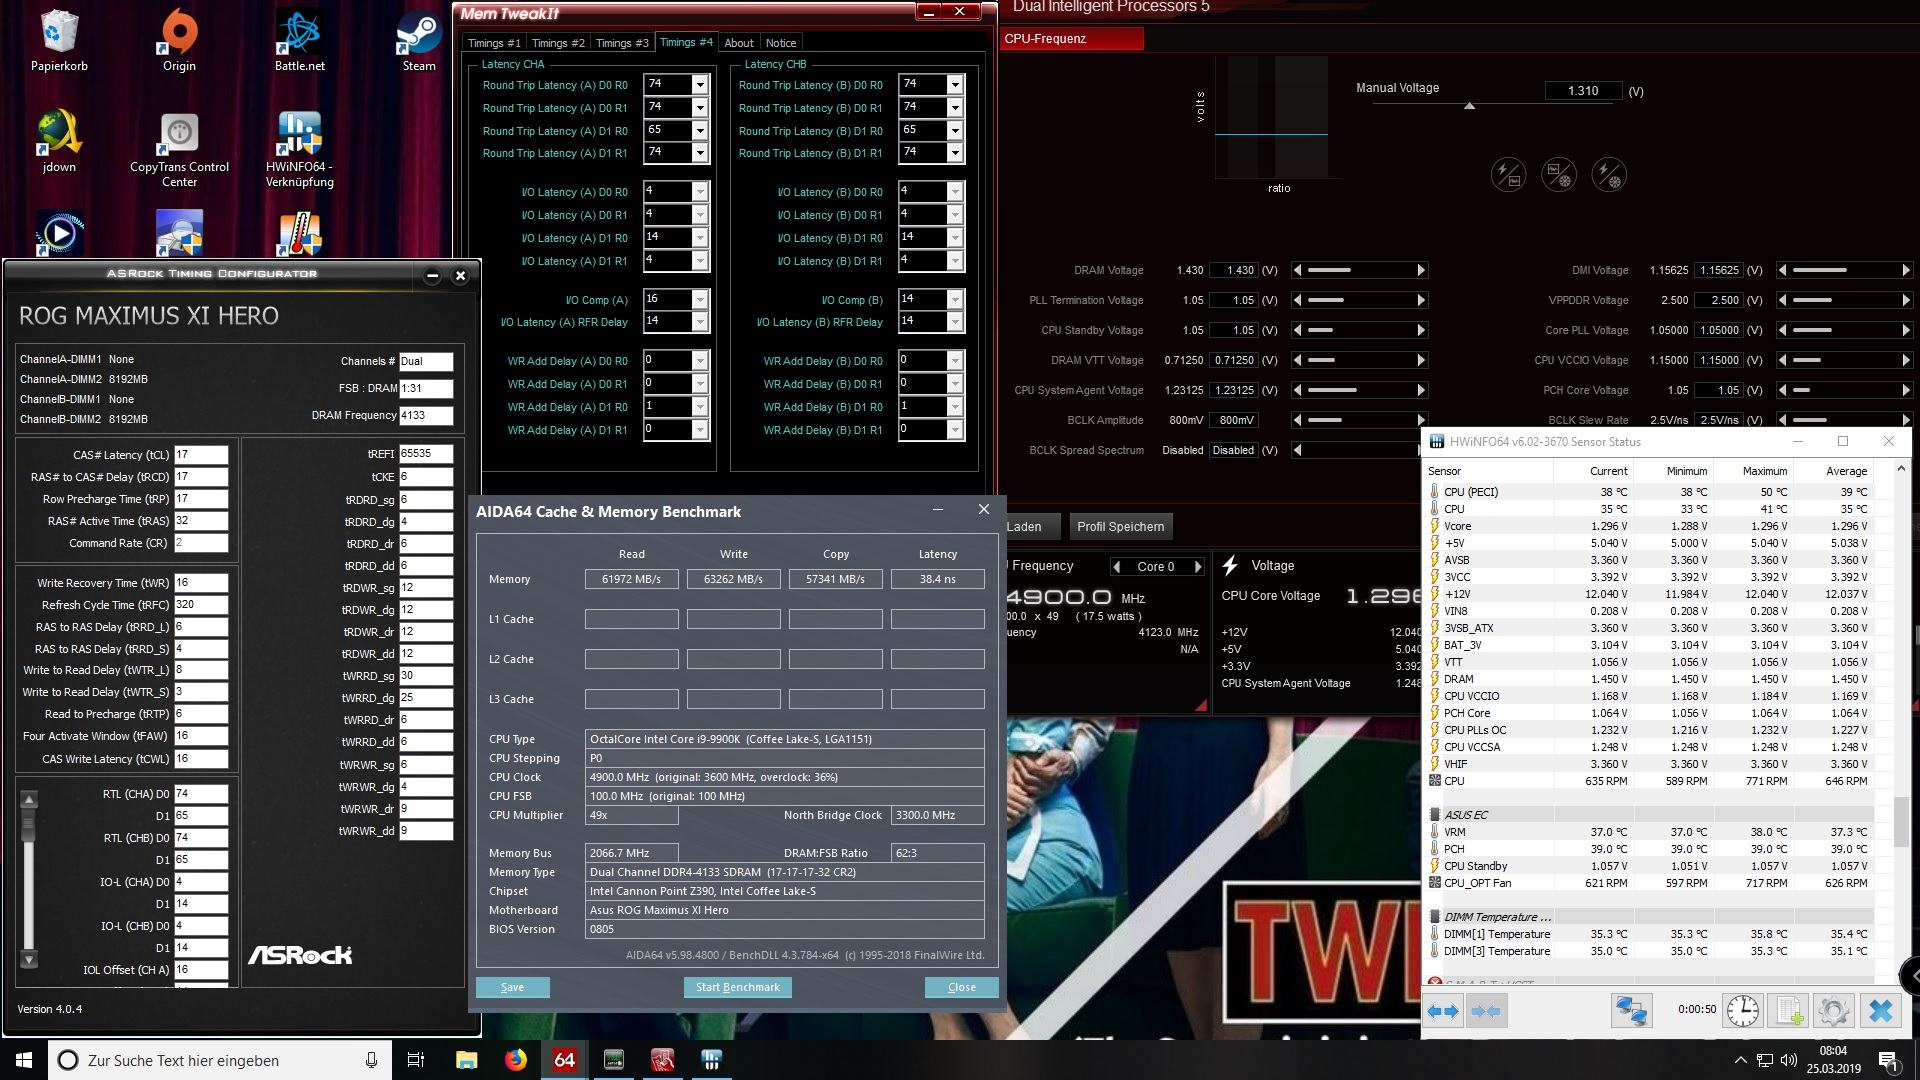This screenshot has height=1080, width=1920.
Task: Increase DRAM Voltage with right arrow
Action: pyautogui.click(x=1420, y=270)
